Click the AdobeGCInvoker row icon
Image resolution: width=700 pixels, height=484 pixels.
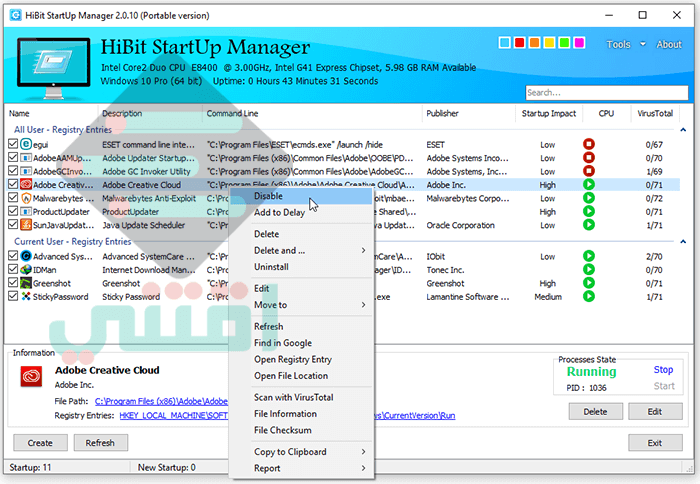pos(26,171)
